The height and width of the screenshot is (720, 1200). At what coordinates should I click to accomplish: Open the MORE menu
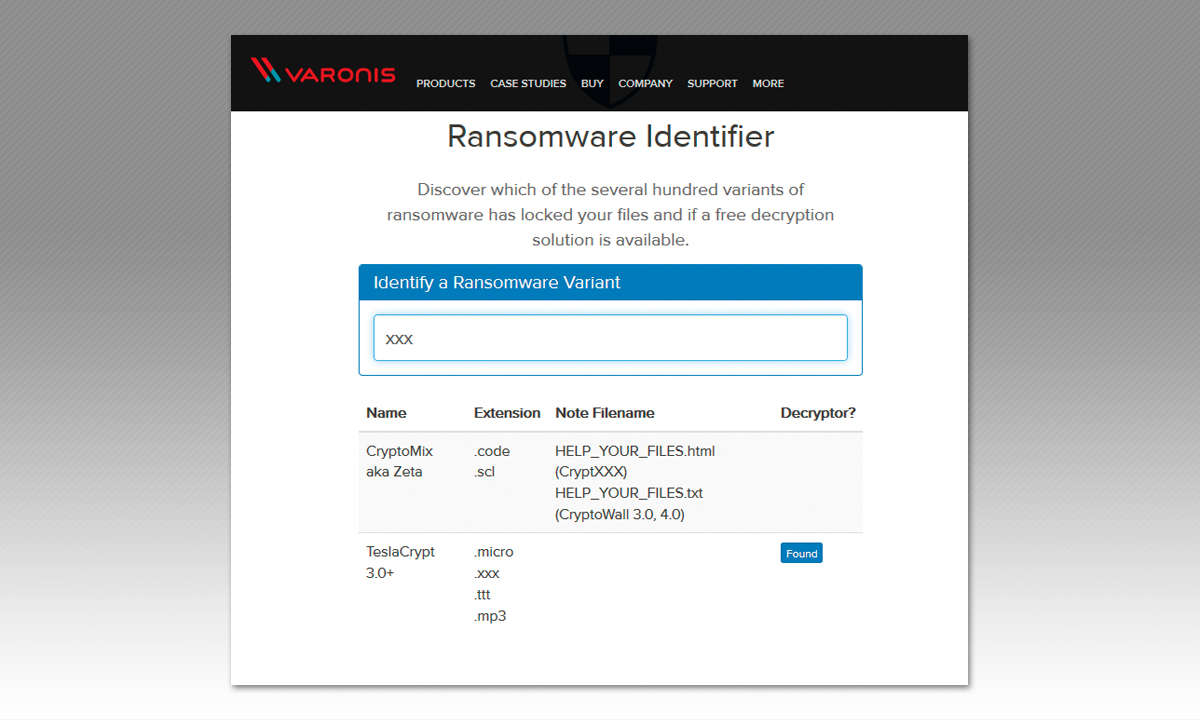768,84
